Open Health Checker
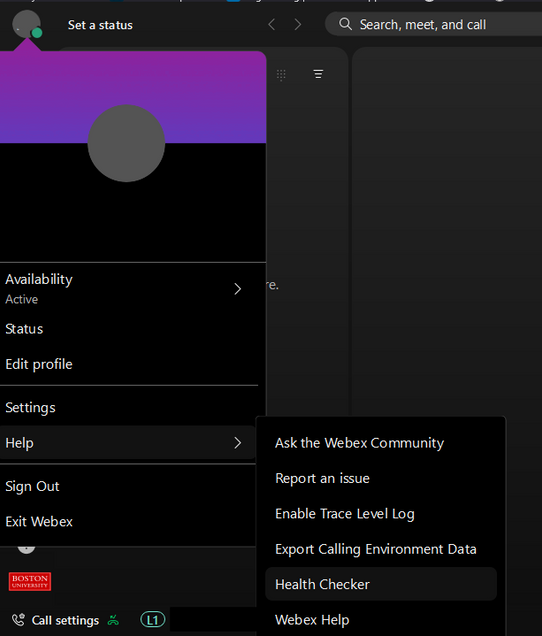The image size is (542, 636). pos(381,584)
